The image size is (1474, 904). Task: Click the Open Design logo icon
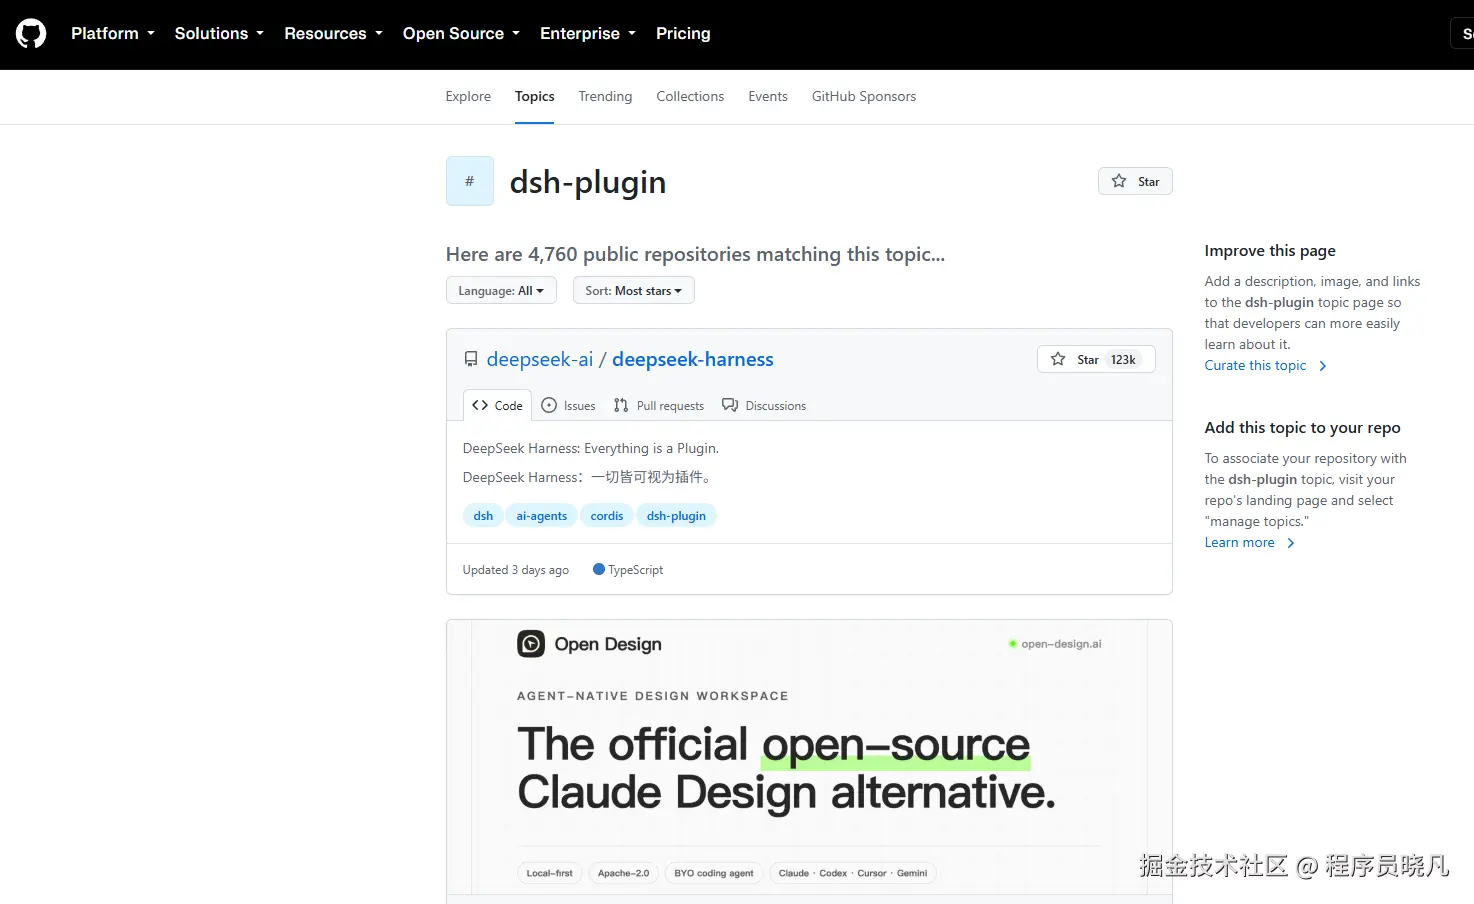(x=531, y=644)
